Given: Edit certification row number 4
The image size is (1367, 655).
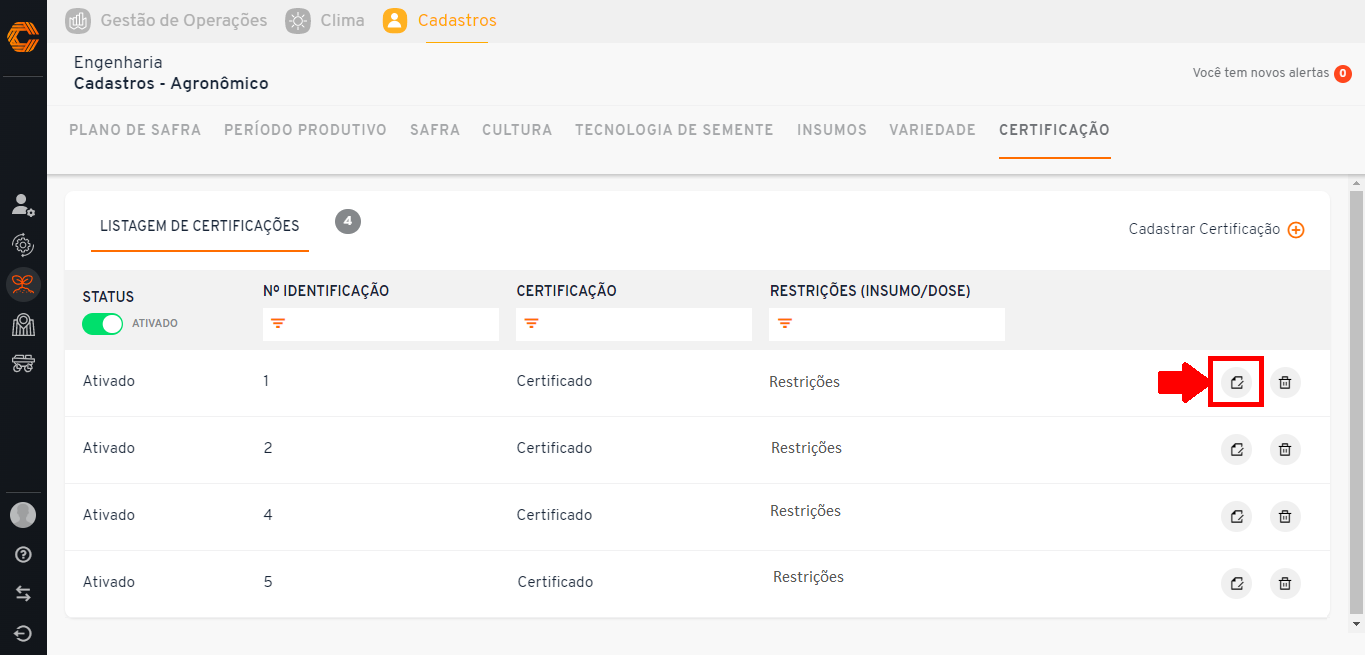Looking at the screenshot, I should (1236, 516).
